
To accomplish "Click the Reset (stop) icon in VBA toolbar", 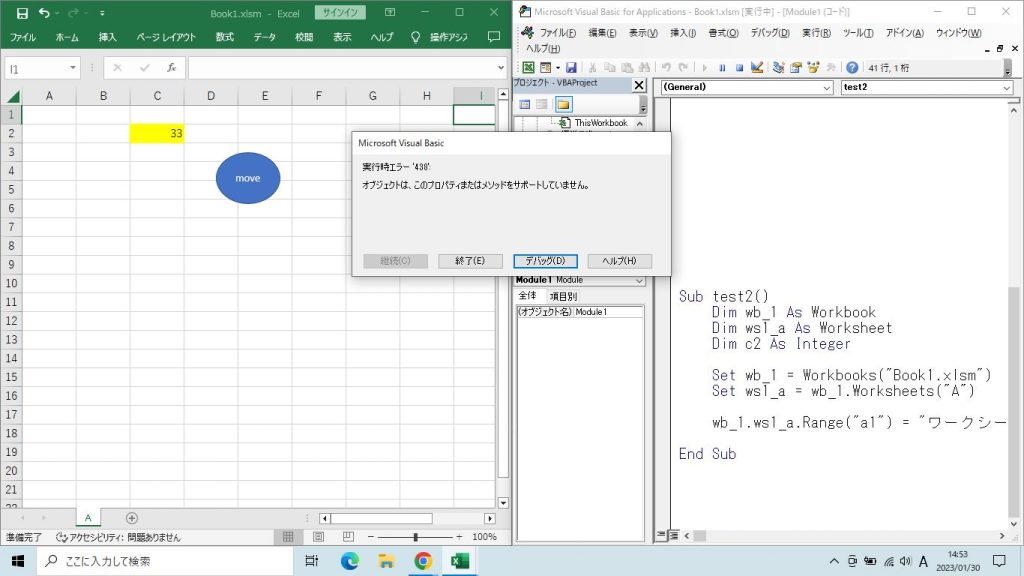I will pyautogui.click(x=739, y=68).
